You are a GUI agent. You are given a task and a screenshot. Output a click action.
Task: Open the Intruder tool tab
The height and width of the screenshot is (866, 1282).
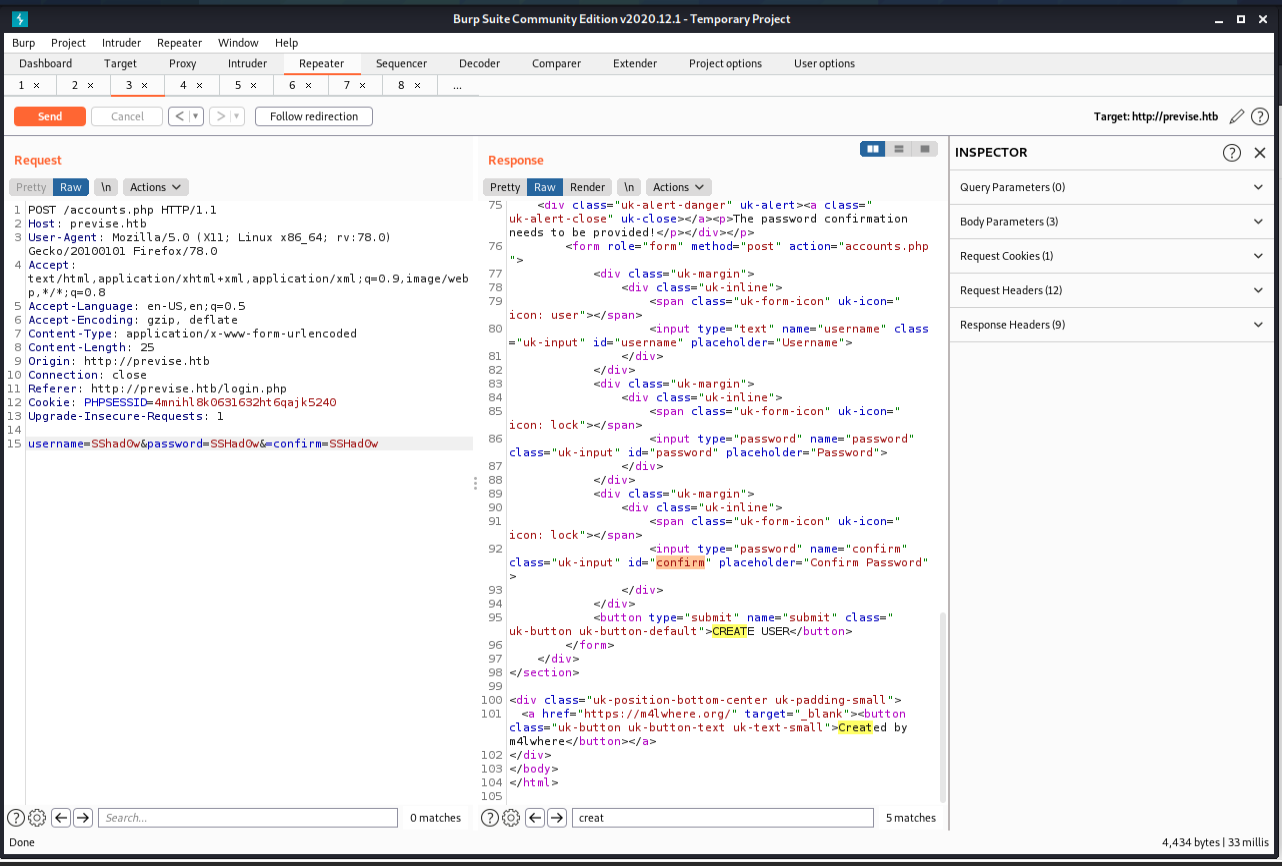pyautogui.click(x=247, y=64)
